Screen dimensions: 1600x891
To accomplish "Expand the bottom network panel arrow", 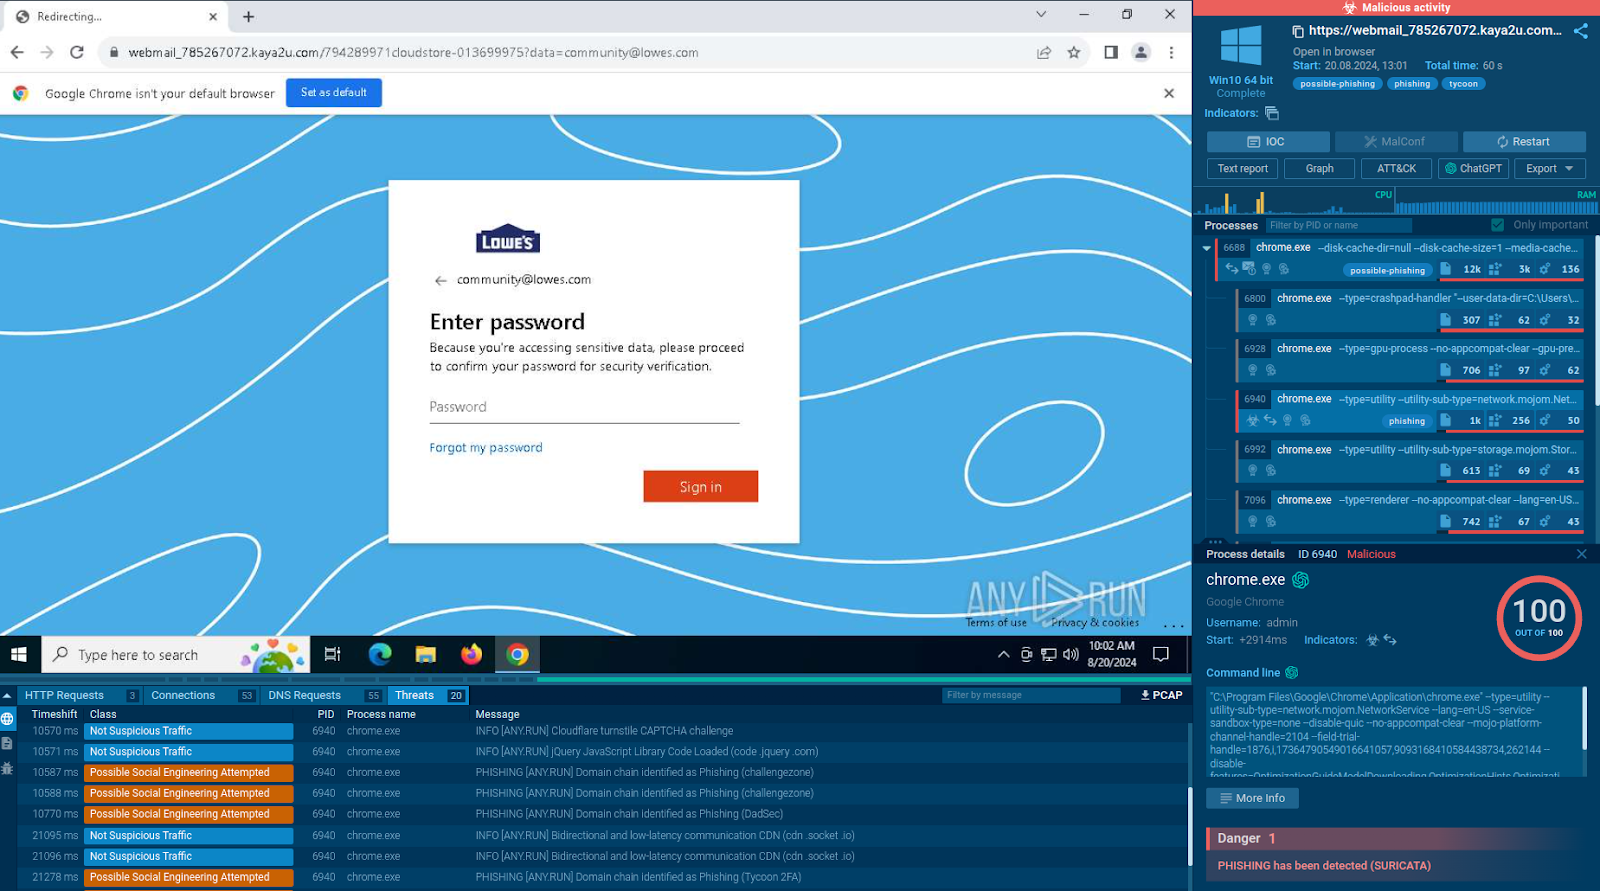I will (x=7, y=695).
